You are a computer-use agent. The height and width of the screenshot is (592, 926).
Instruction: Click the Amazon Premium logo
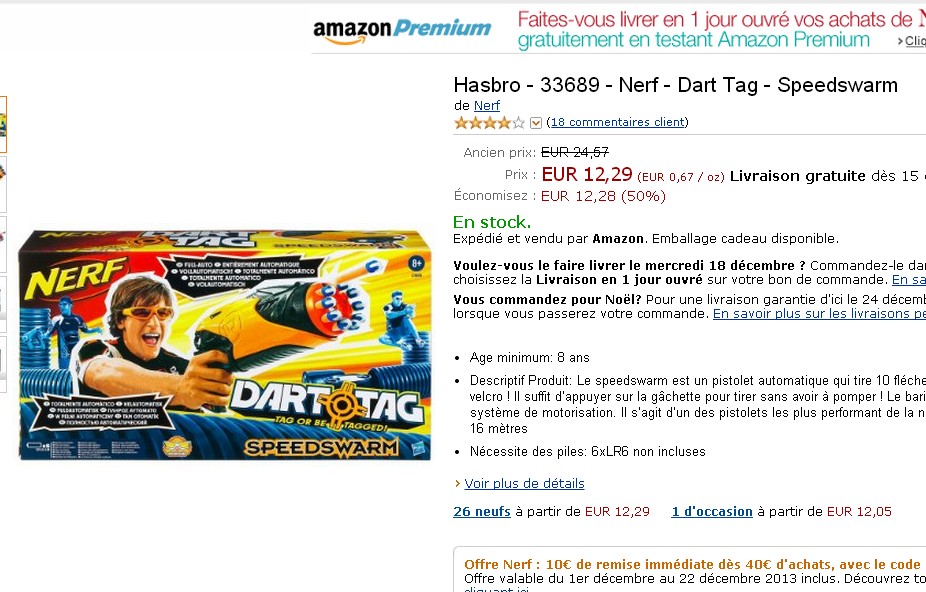click(402, 30)
